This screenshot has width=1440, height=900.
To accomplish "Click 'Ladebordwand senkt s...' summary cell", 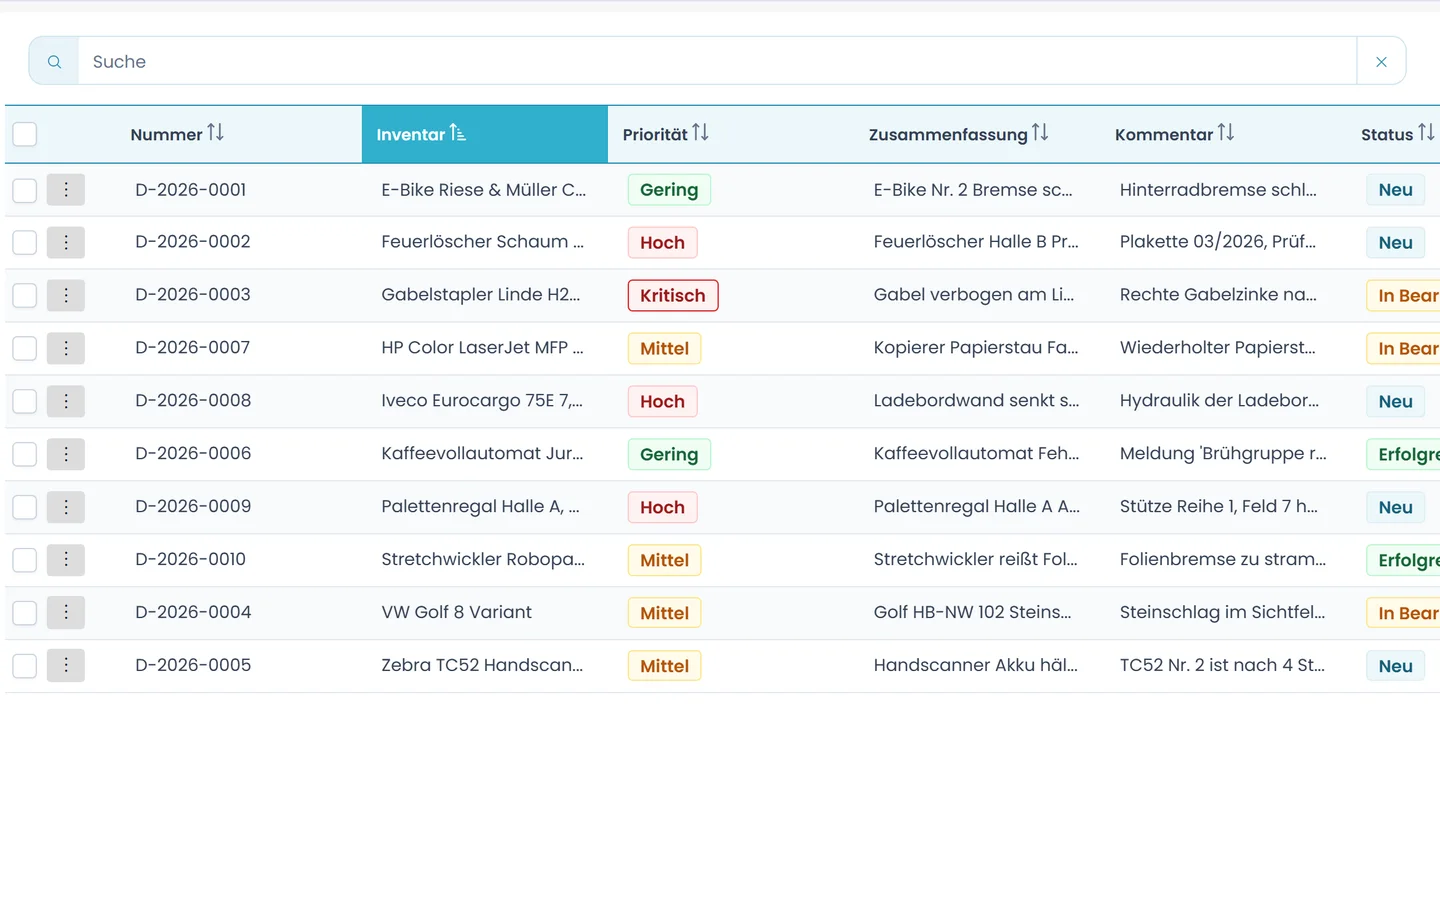I will pyautogui.click(x=976, y=400).
